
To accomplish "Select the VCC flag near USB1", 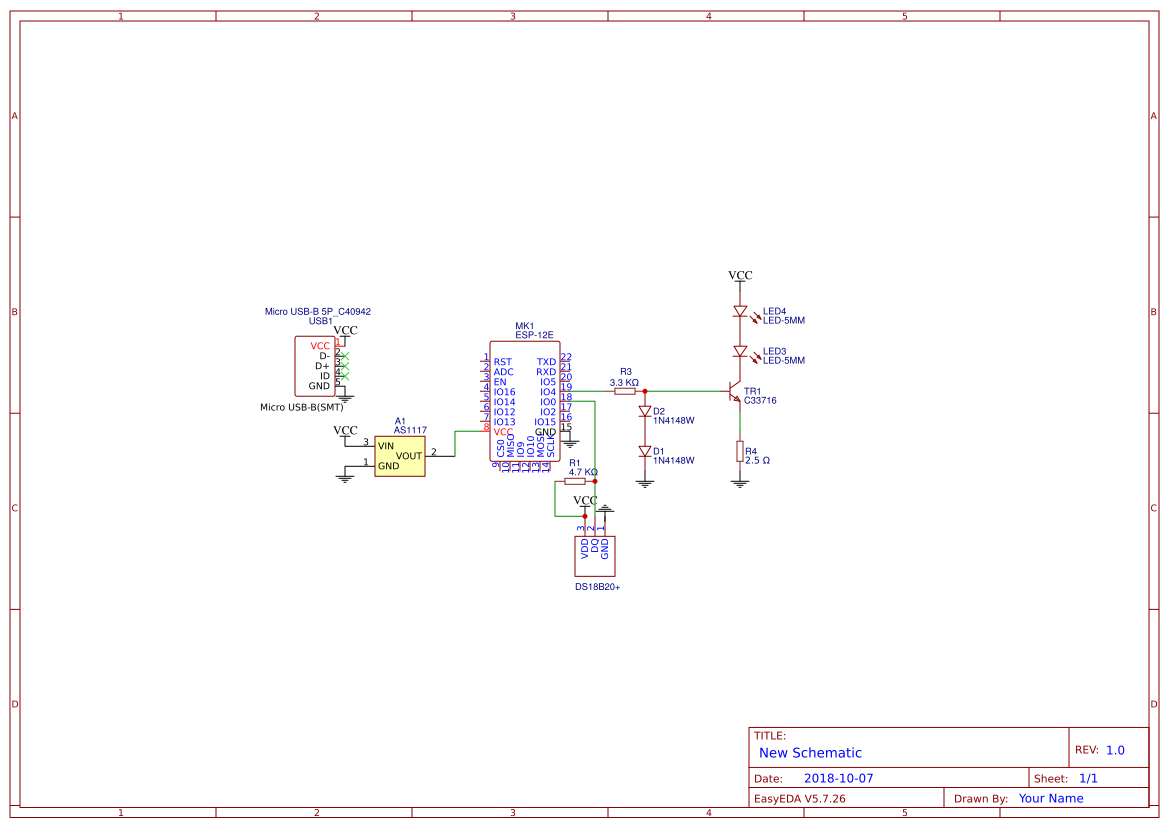I will point(343,329).
